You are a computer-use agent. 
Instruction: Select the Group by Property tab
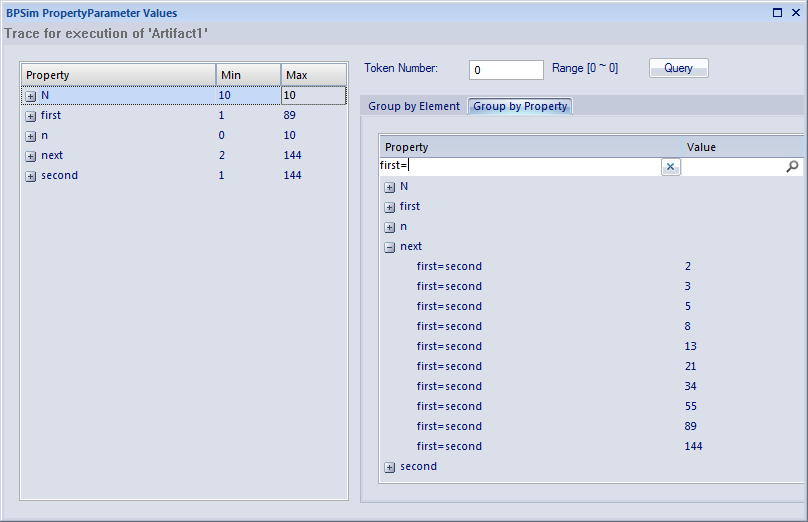520,106
